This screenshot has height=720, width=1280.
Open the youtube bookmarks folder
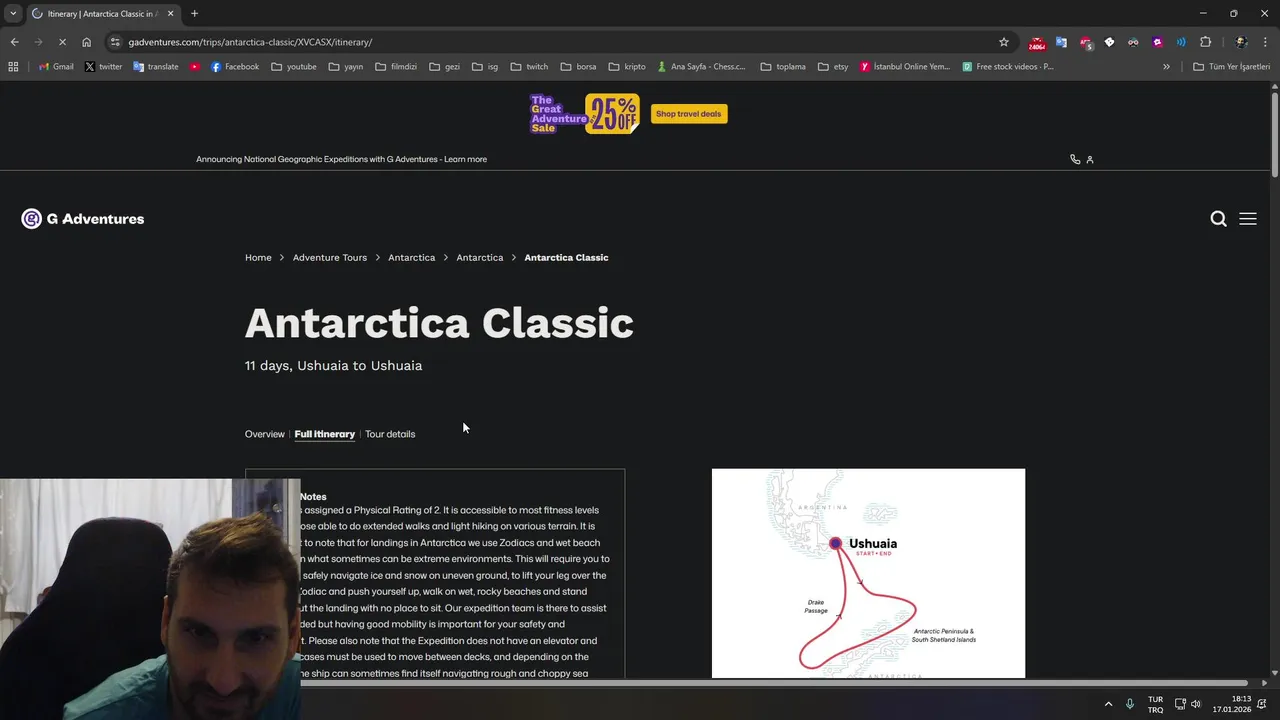[294, 67]
